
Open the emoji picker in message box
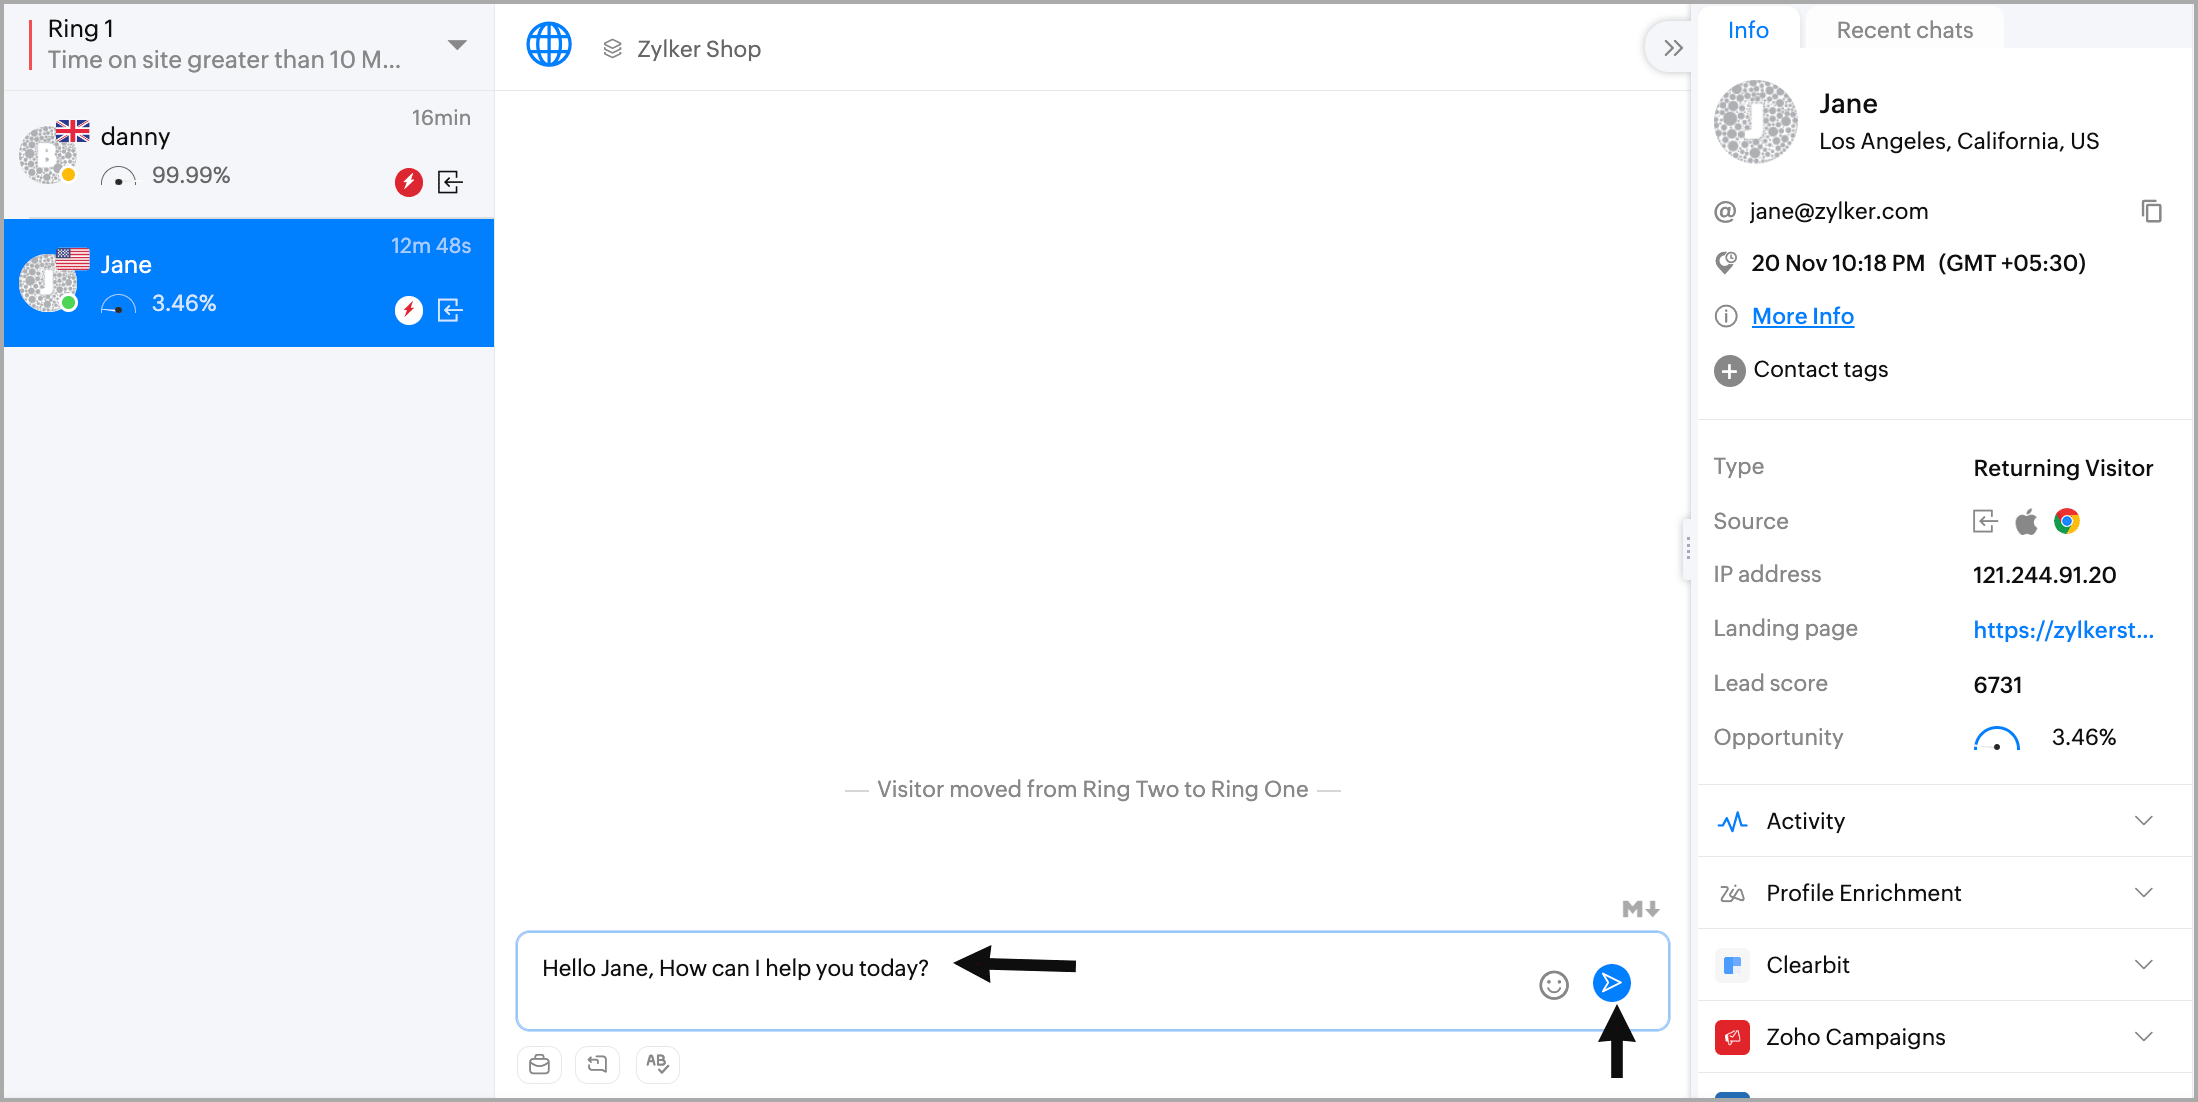(x=1553, y=986)
